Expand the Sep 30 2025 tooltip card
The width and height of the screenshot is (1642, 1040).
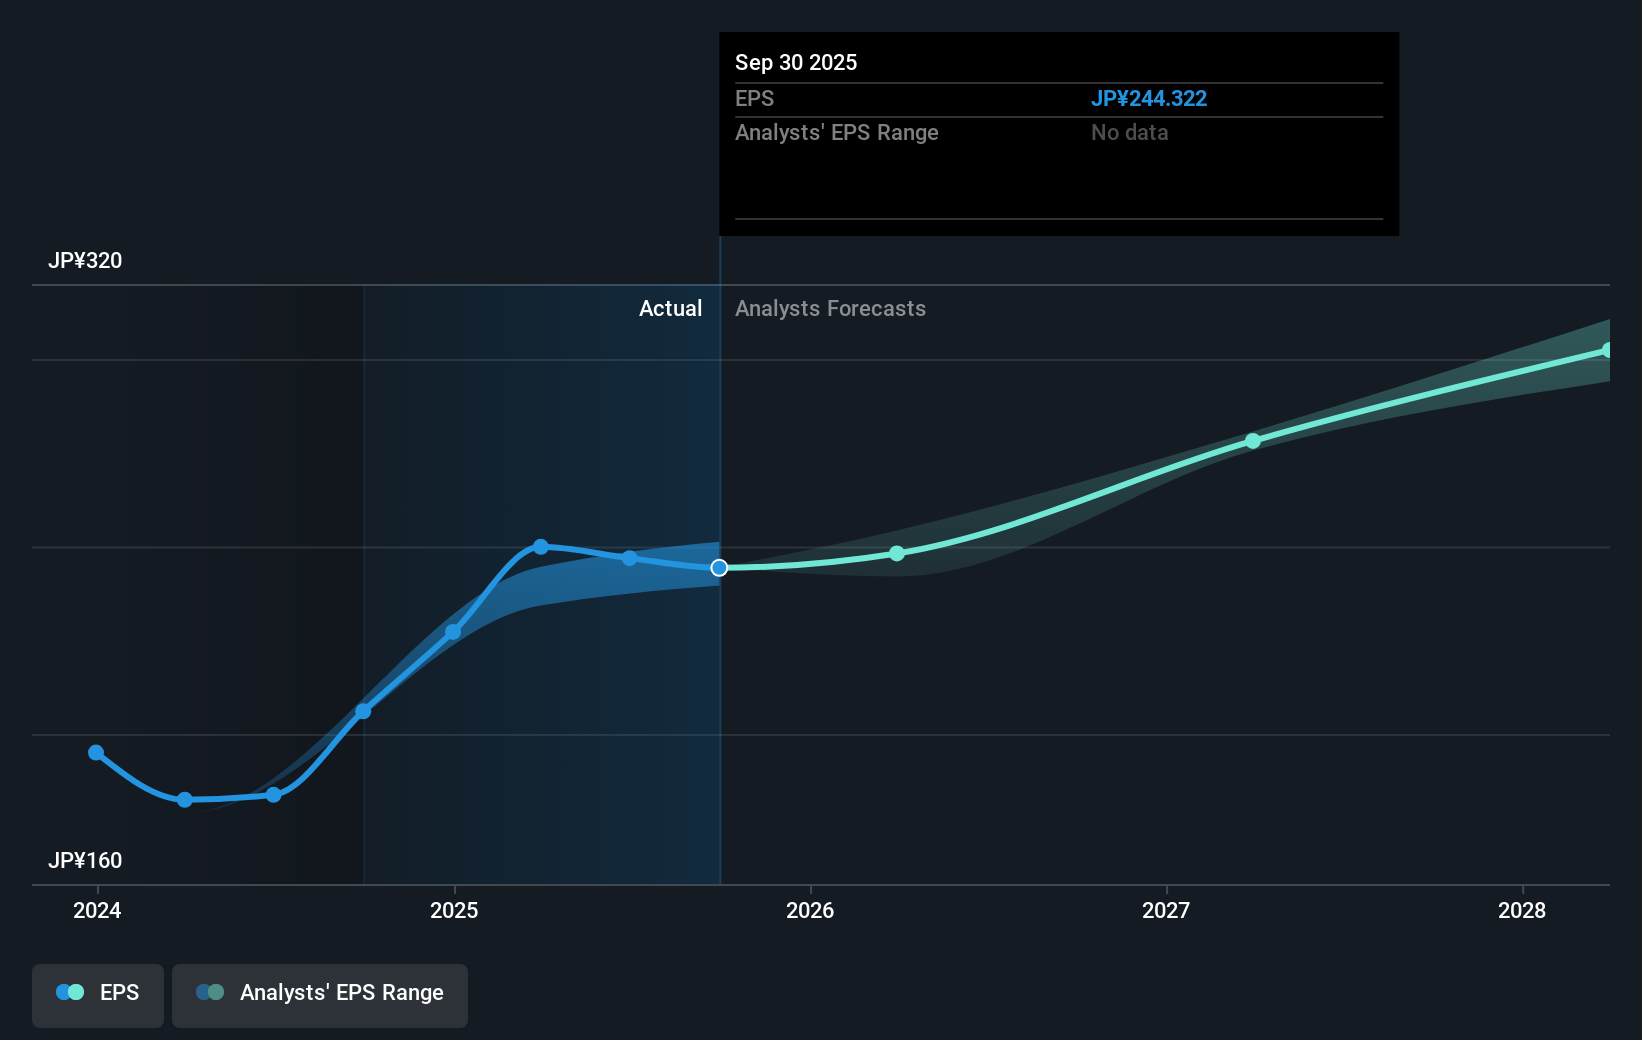(1058, 134)
